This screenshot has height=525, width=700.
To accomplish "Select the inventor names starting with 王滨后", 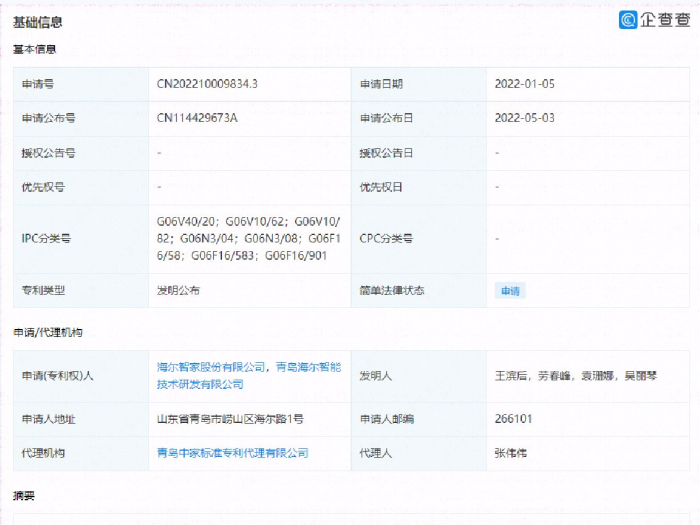I will (576, 376).
